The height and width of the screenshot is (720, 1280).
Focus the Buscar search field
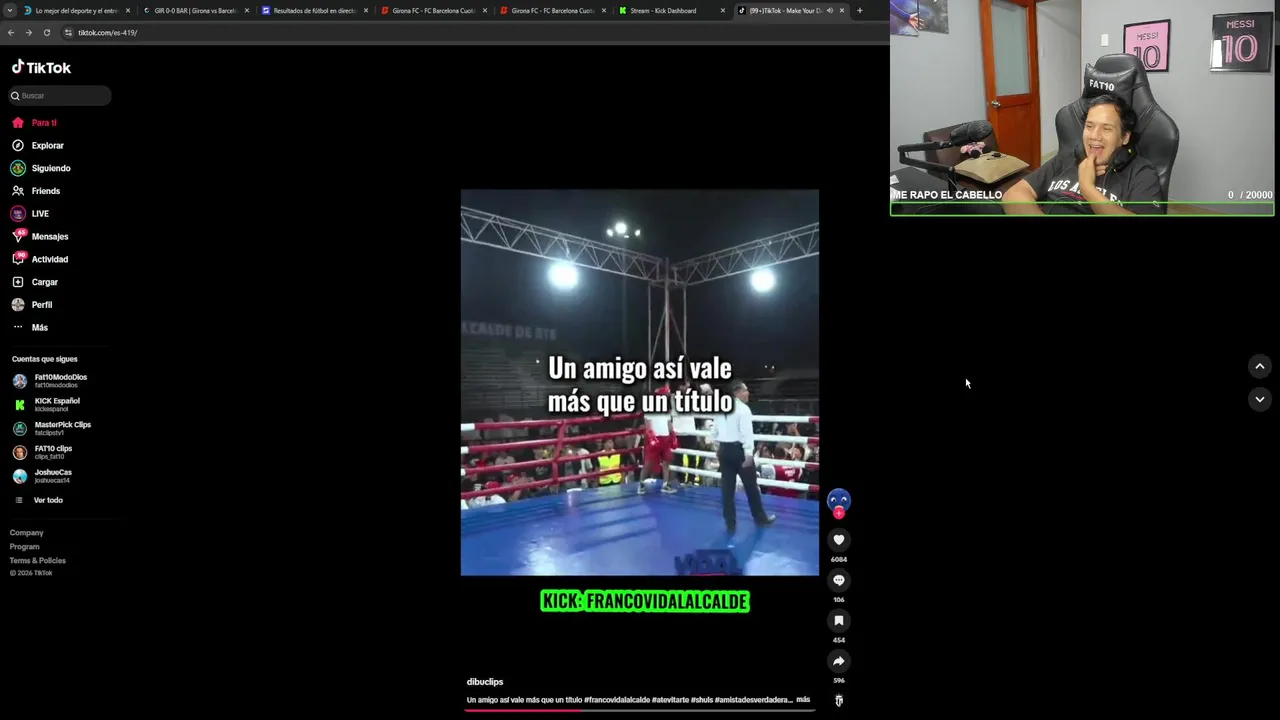coord(60,96)
